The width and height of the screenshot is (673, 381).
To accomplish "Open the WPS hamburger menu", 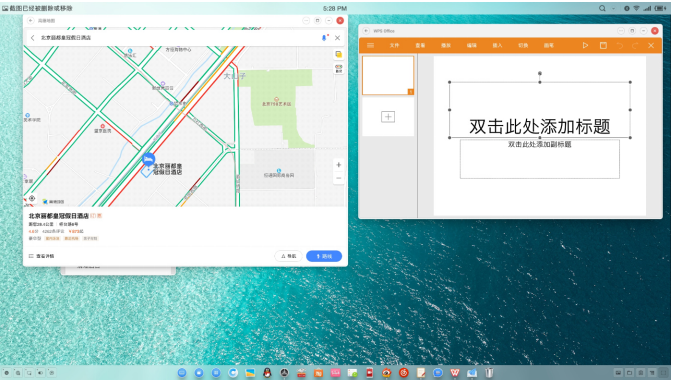I will pos(370,45).
